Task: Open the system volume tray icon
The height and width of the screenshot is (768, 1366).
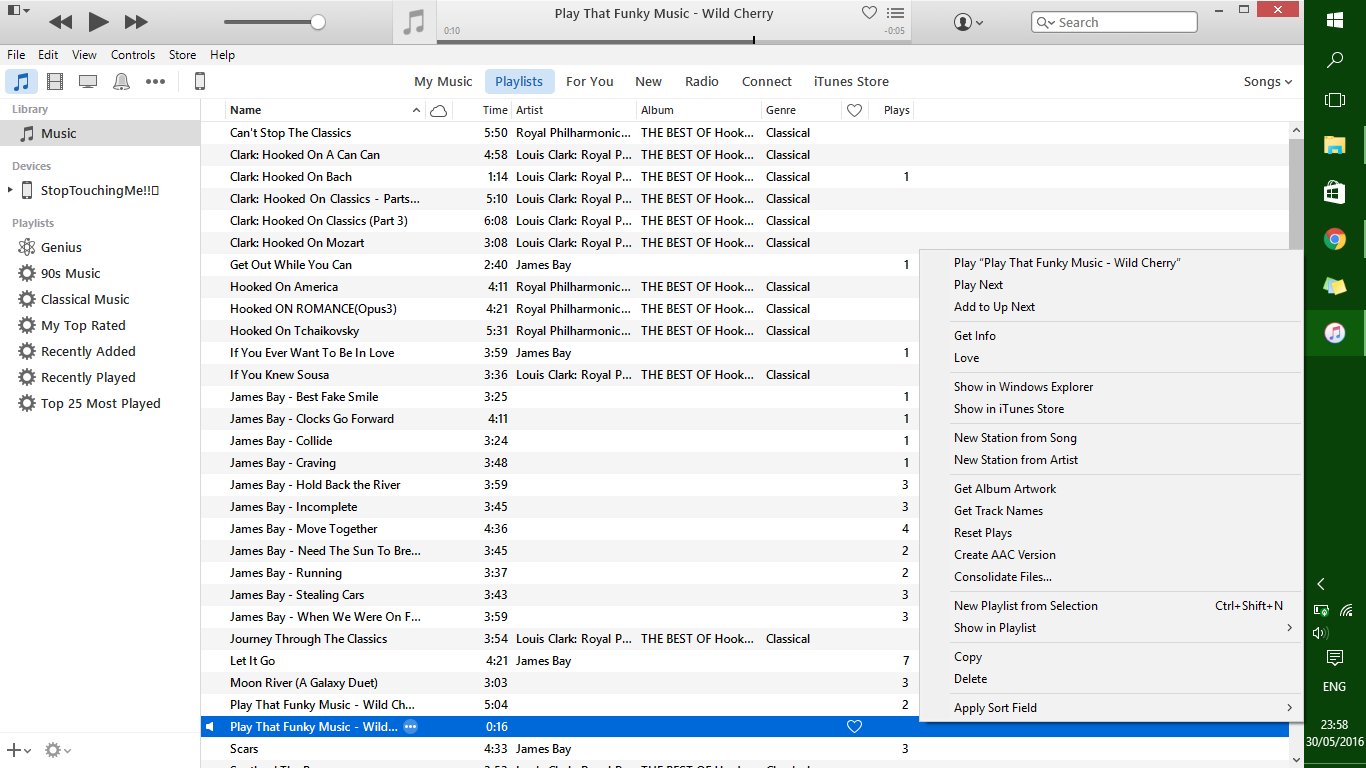Action: (1321, 632)
